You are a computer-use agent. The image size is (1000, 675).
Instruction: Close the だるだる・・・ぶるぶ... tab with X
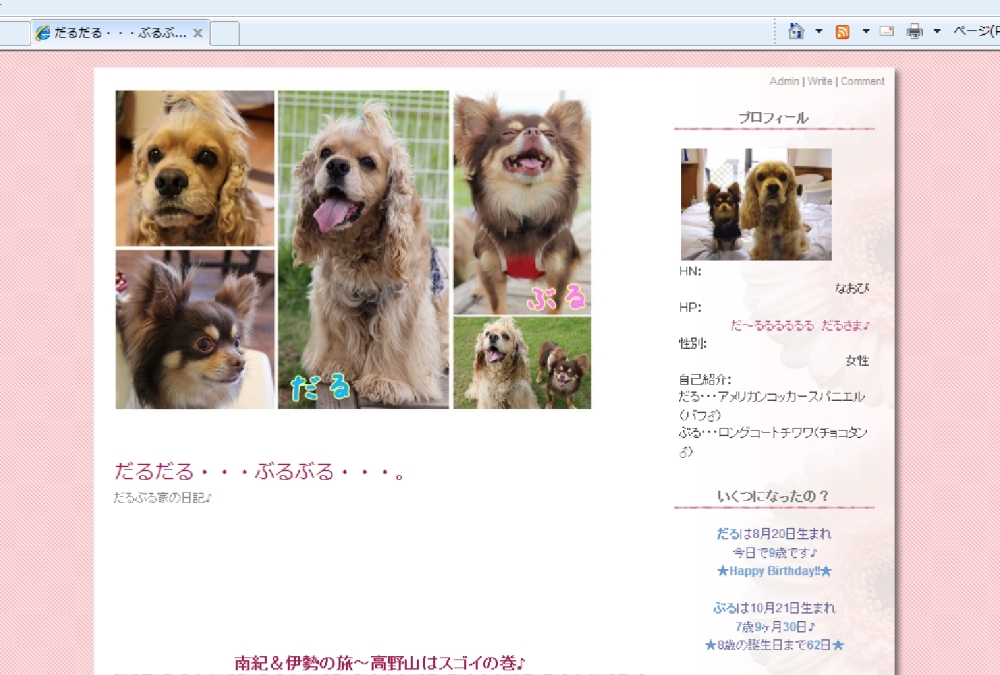[198, 33]
